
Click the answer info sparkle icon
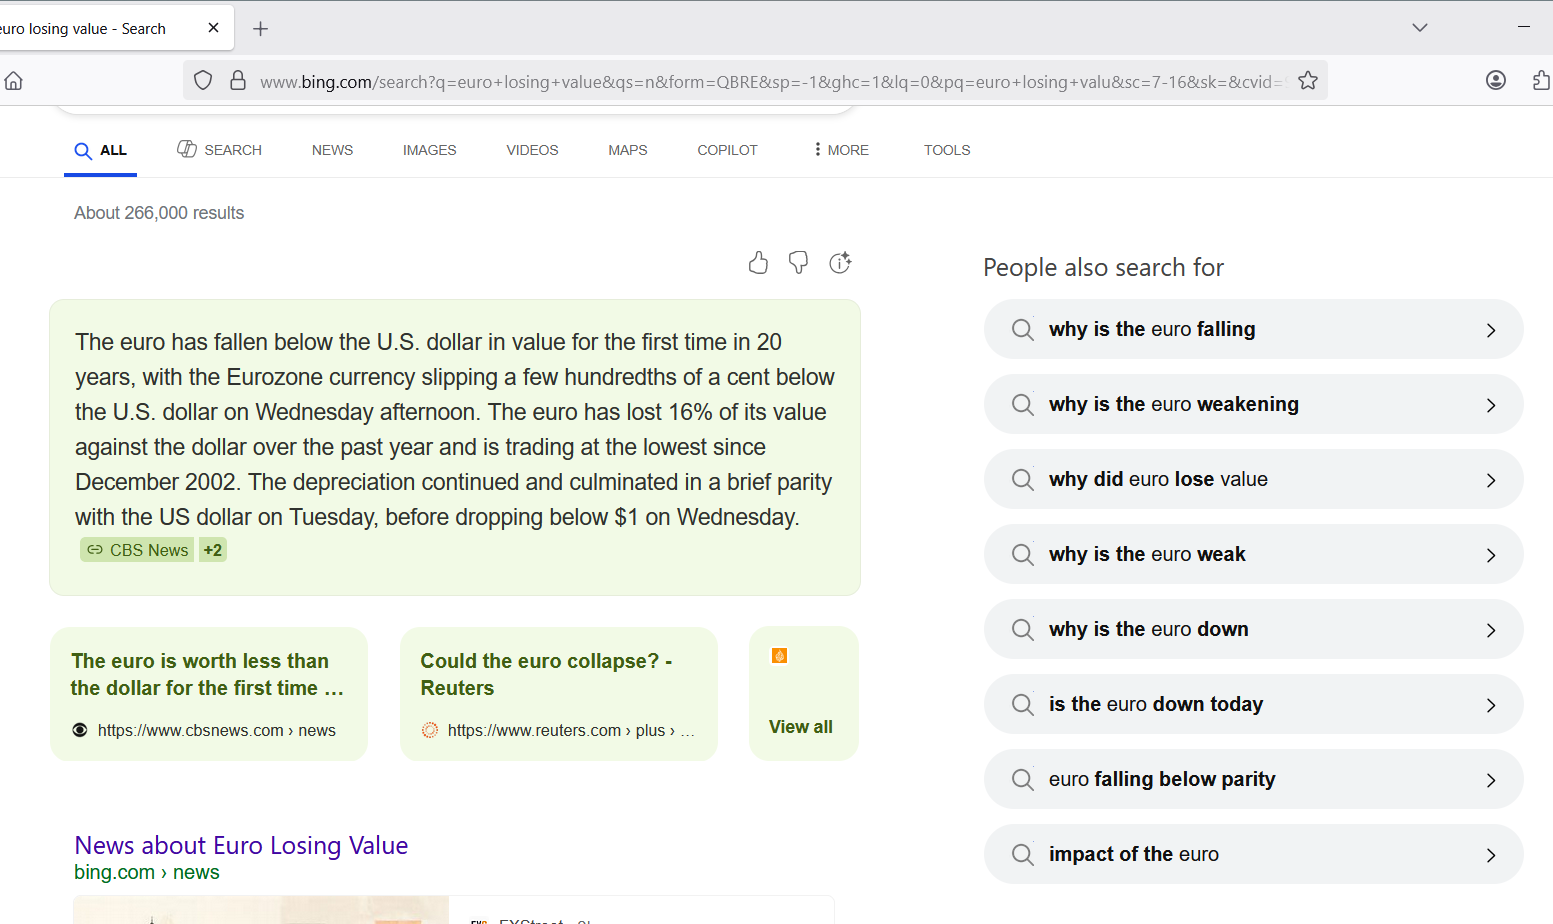(840, 263)
